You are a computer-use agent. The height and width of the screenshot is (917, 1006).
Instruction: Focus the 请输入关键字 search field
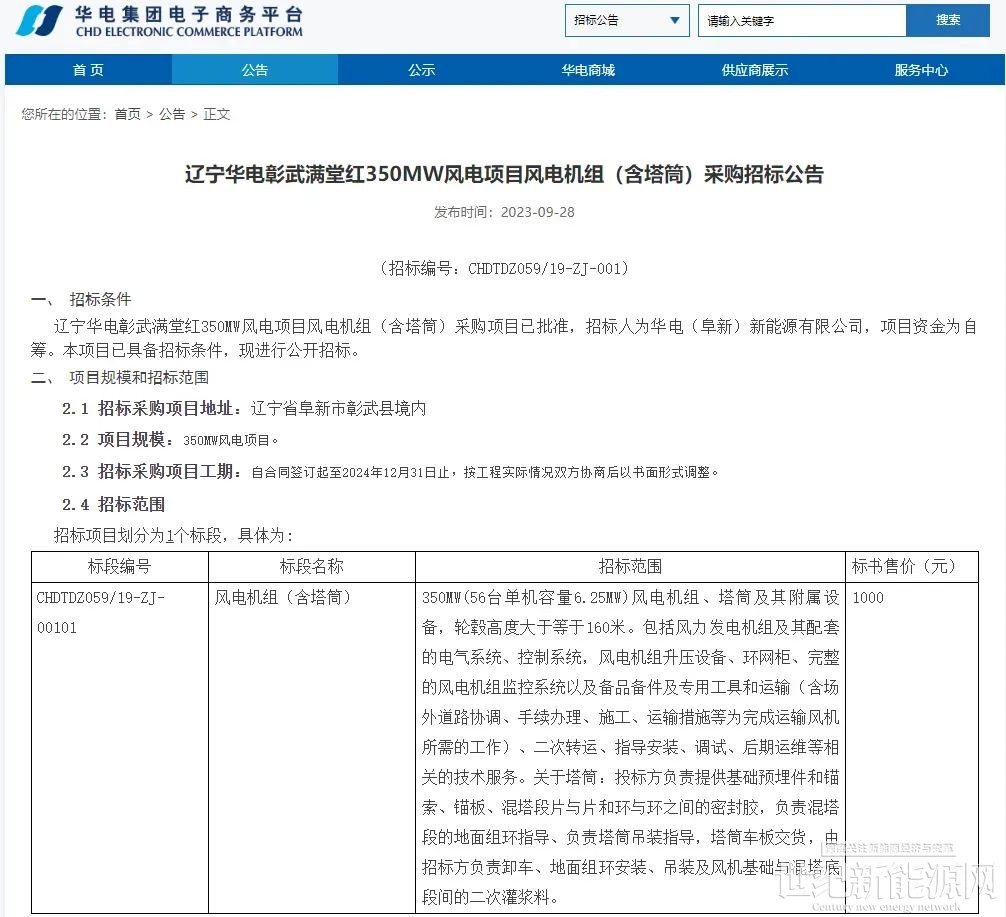tap(802, 21)
